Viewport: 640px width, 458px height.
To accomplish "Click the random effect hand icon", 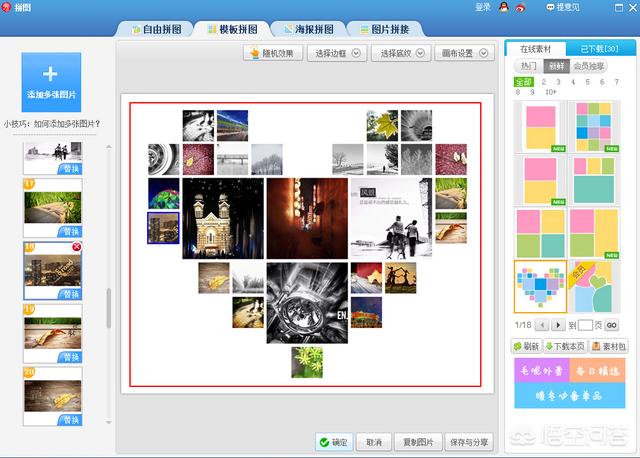I will (x=255, y=53).
